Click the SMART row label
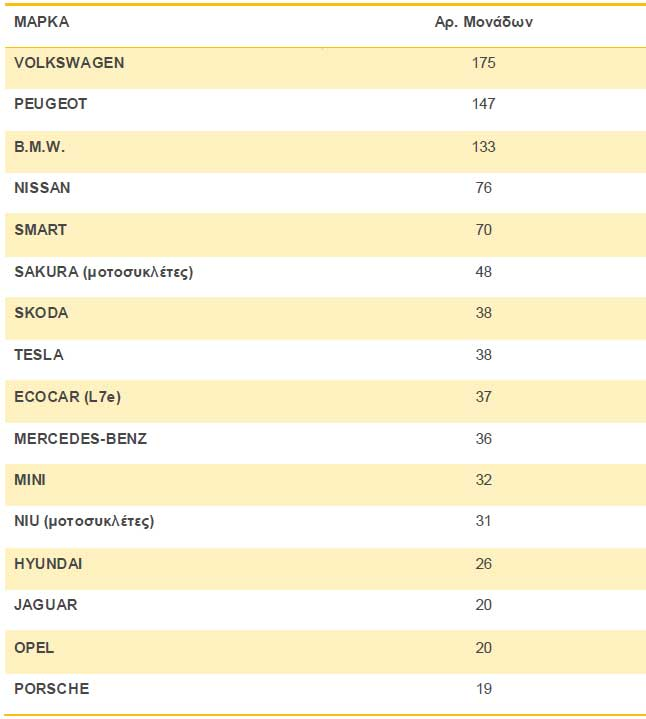Screen dimensions: 646x719 tap(41, 229)
